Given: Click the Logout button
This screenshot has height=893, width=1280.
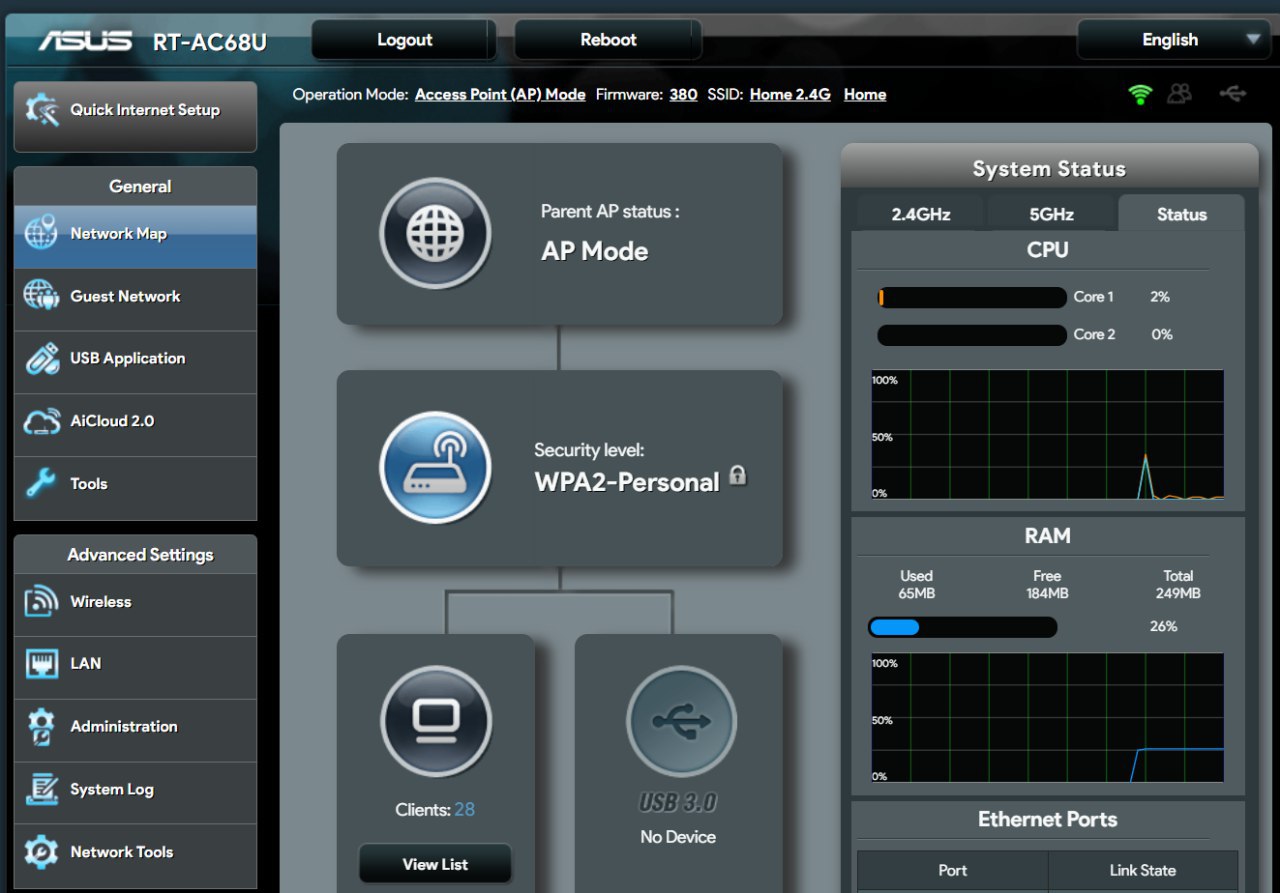Looking at the screenshot, I should tap(404, 40).
